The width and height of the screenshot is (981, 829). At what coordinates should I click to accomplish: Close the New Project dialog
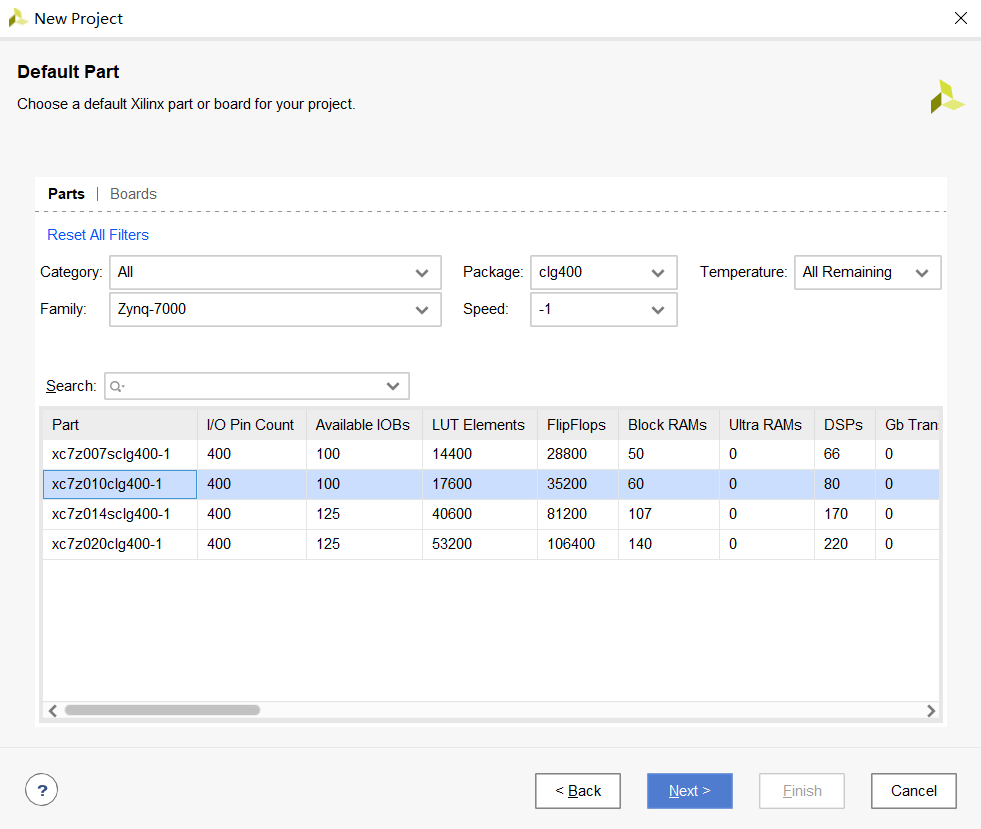(960, 18)
